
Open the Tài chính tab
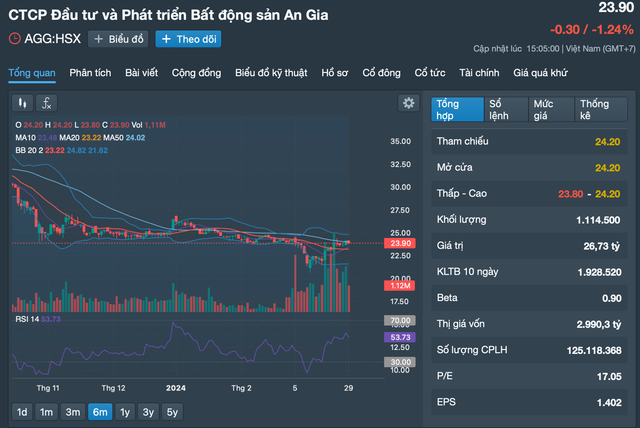point(479,73)
